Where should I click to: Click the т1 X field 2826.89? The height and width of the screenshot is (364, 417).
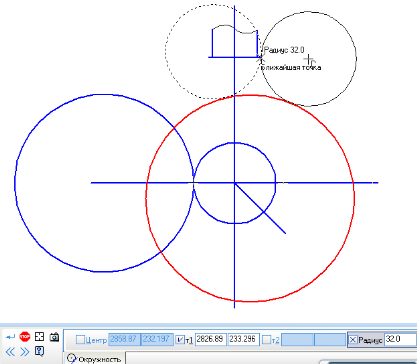210,339
